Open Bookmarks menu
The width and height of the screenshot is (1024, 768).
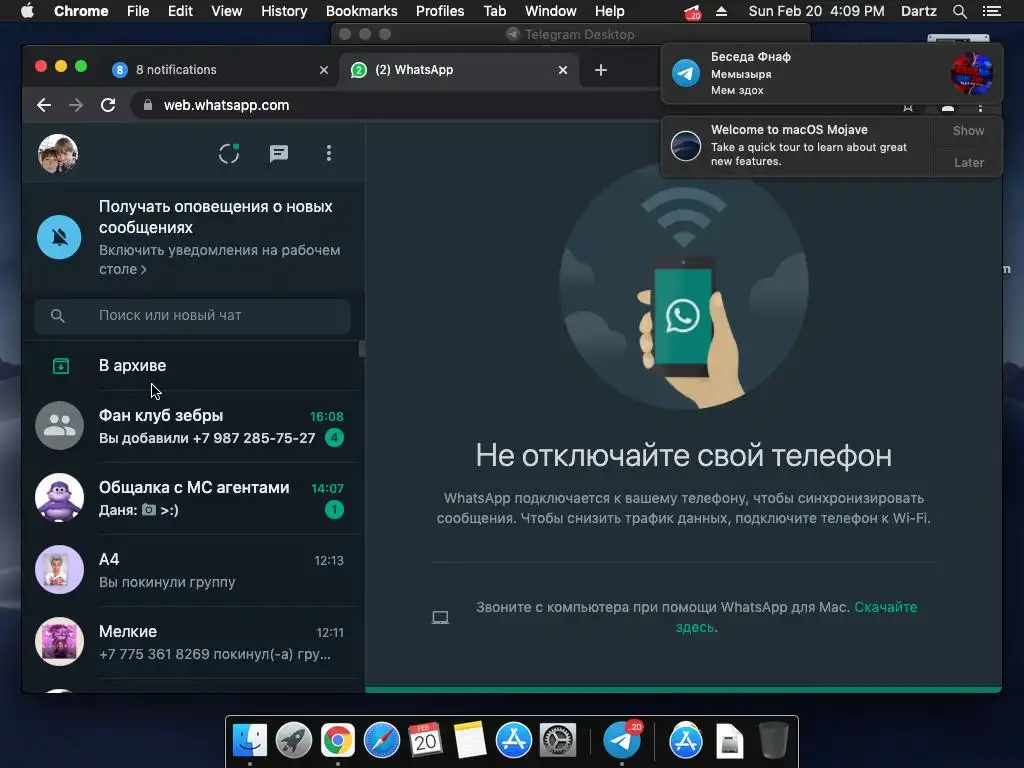coord(362,11)
